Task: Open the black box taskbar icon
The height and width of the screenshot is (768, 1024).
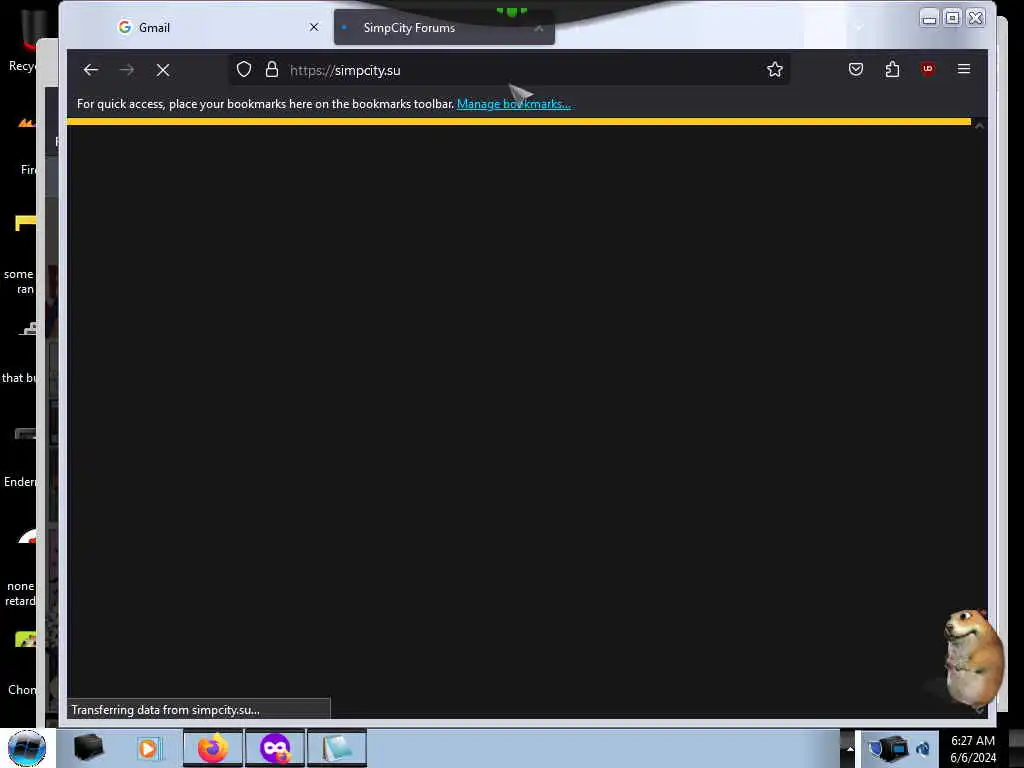Action: [88, 748]
